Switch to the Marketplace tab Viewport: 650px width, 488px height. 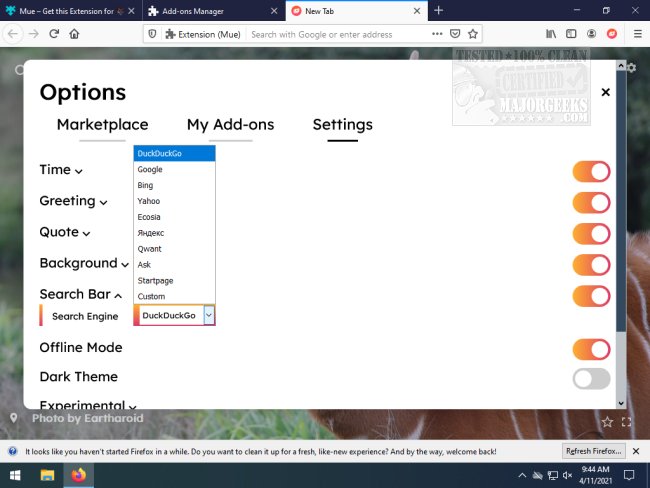pos(102,124)
